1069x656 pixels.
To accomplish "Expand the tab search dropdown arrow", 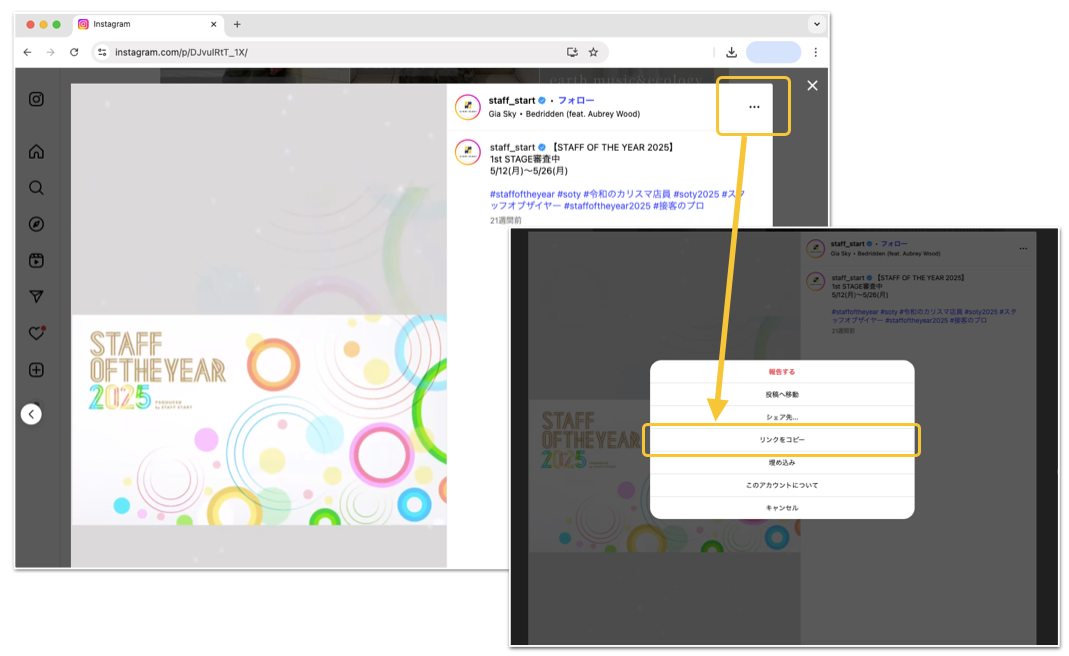I will pos(817,24).
